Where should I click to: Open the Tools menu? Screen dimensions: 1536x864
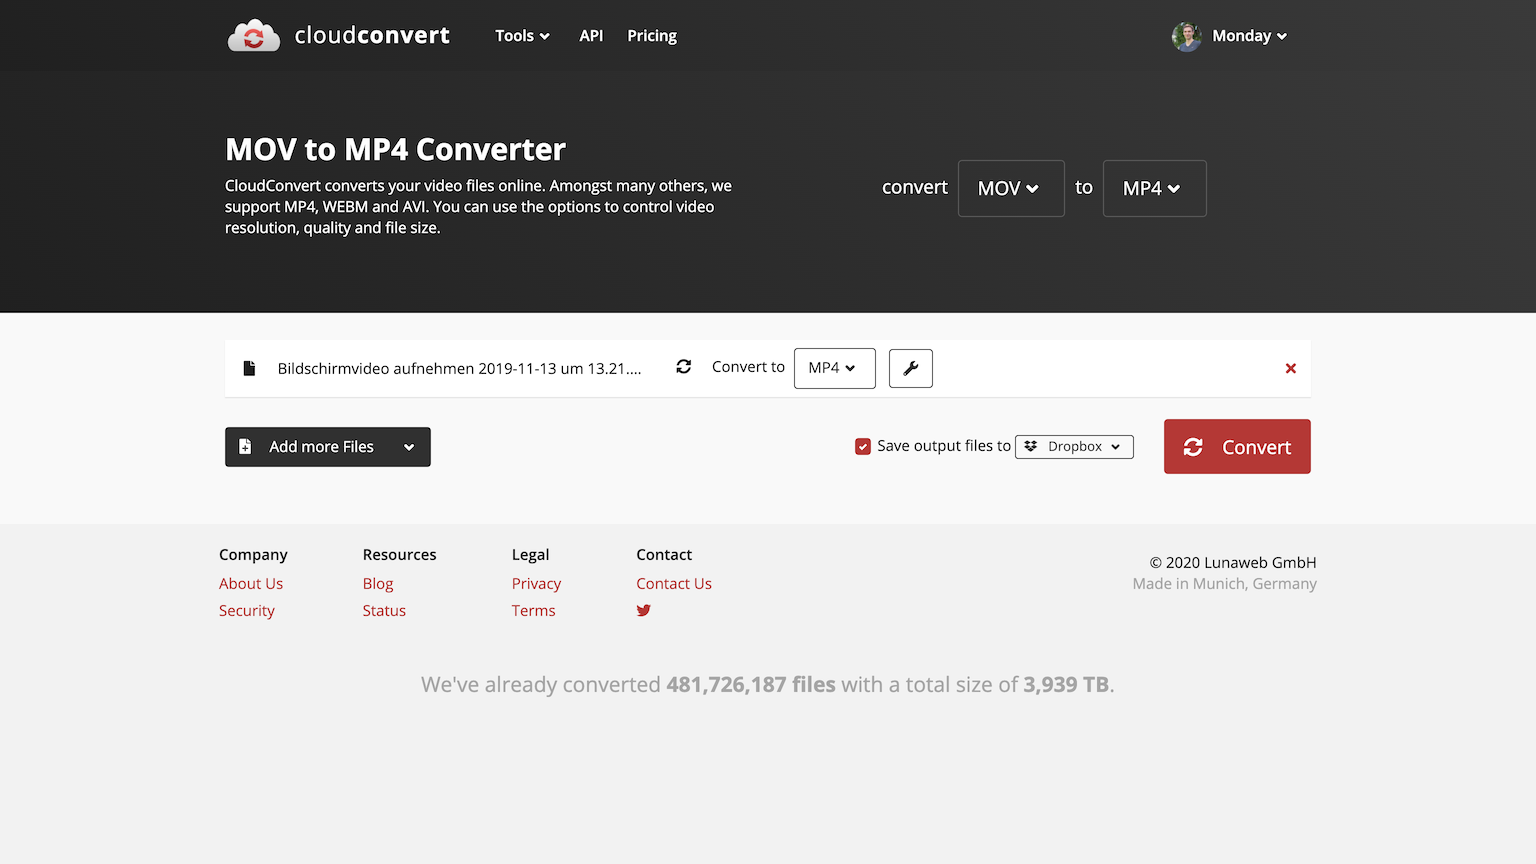click(522, 36)
